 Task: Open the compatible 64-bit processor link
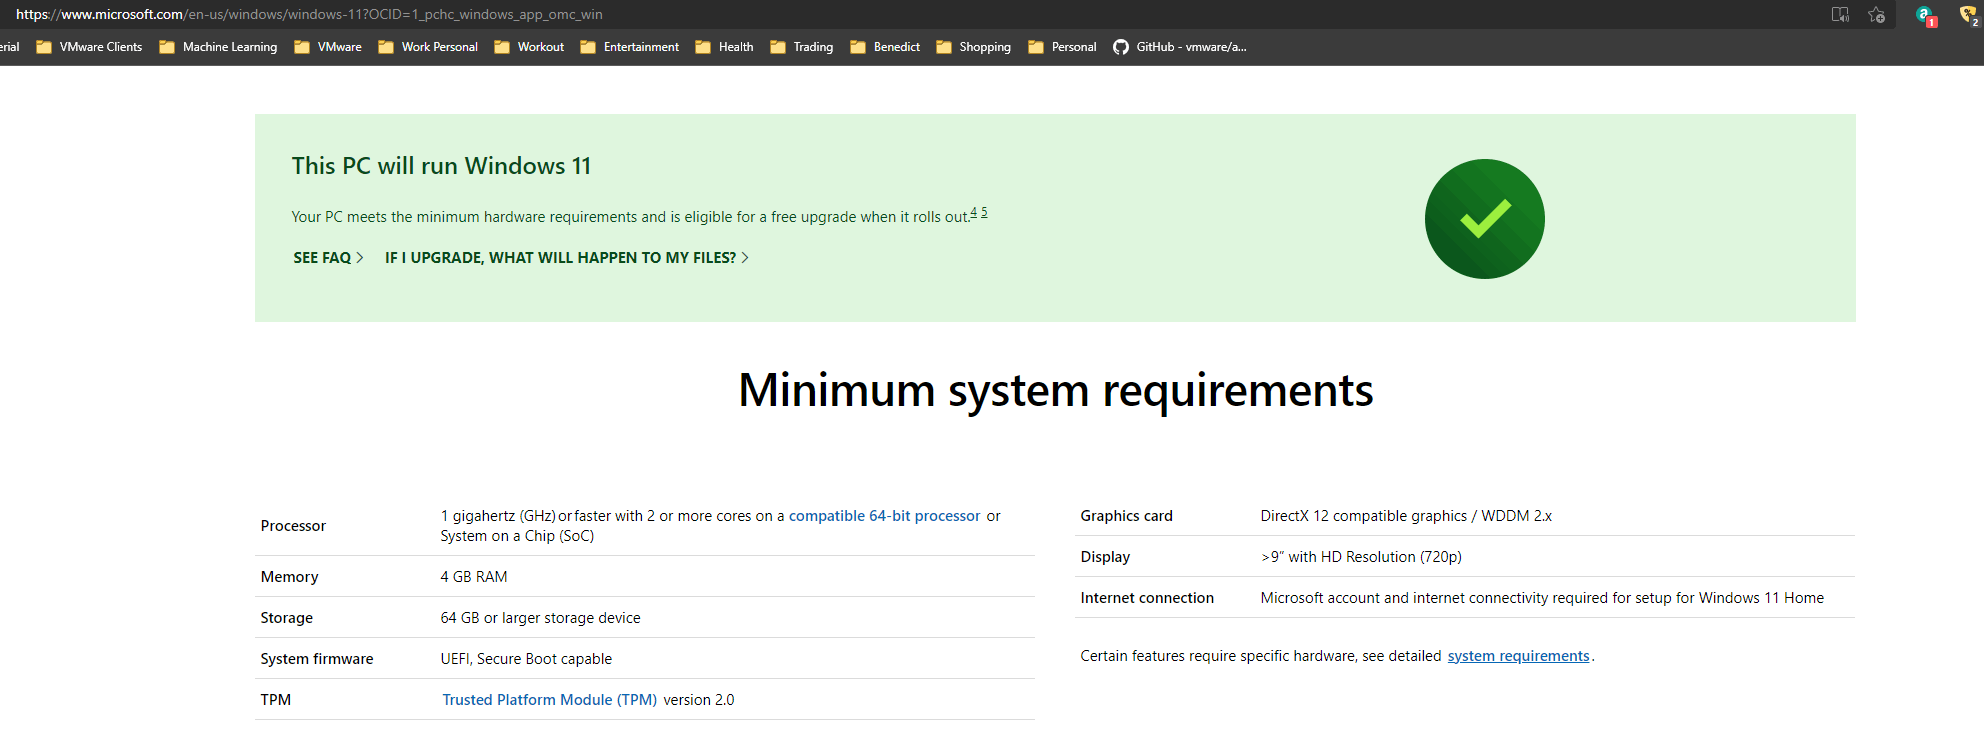pyautogui.click(x=884, y=516)
